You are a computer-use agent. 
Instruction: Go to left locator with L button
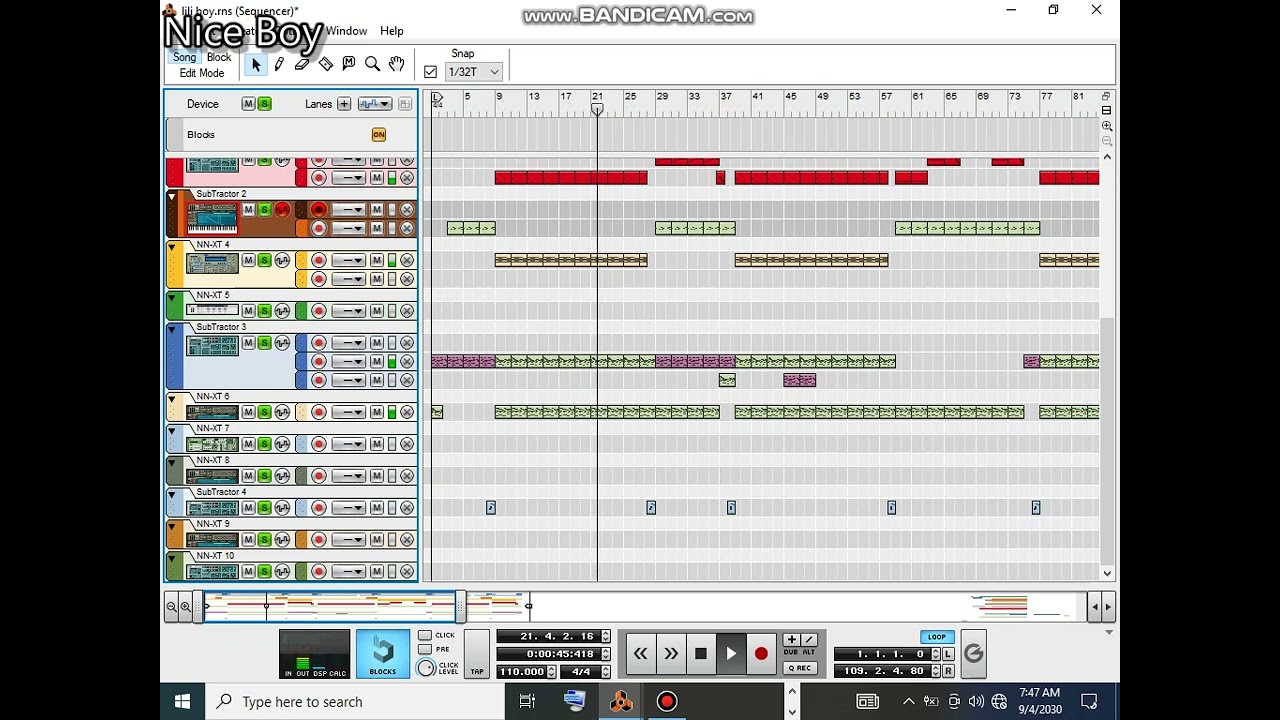(948, 654)
